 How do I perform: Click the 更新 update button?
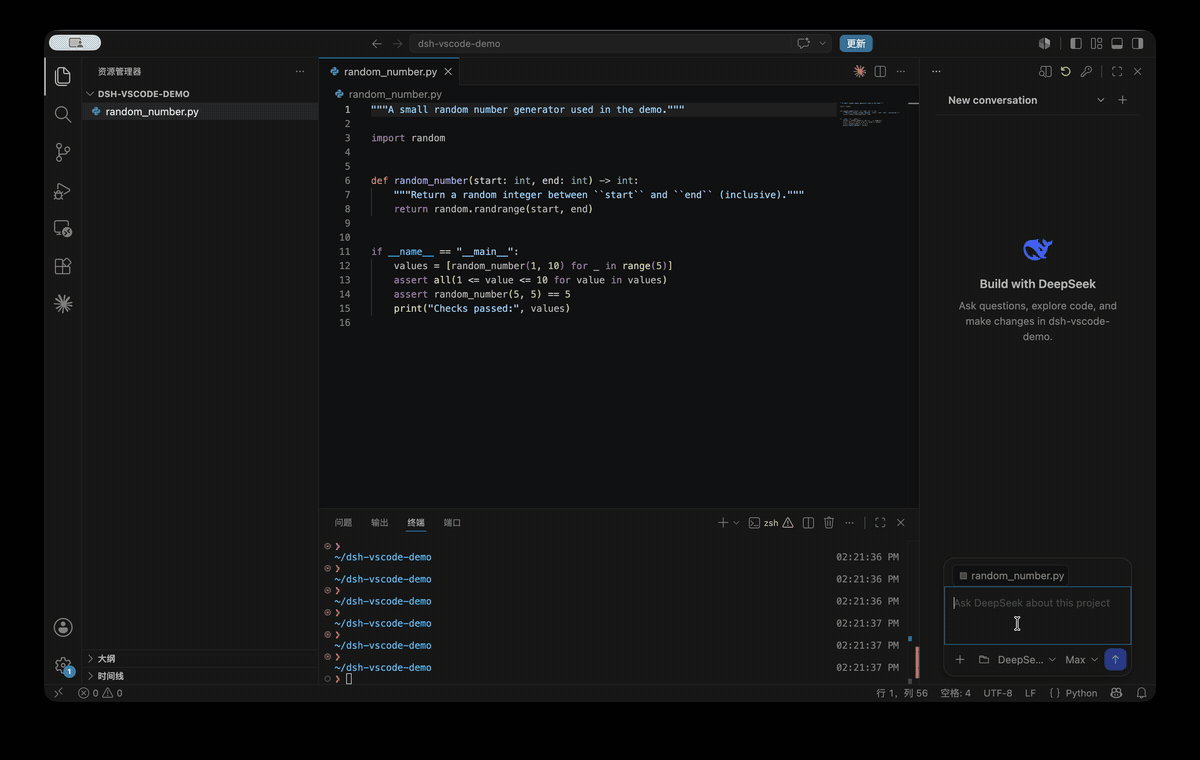tap(856, 44)
